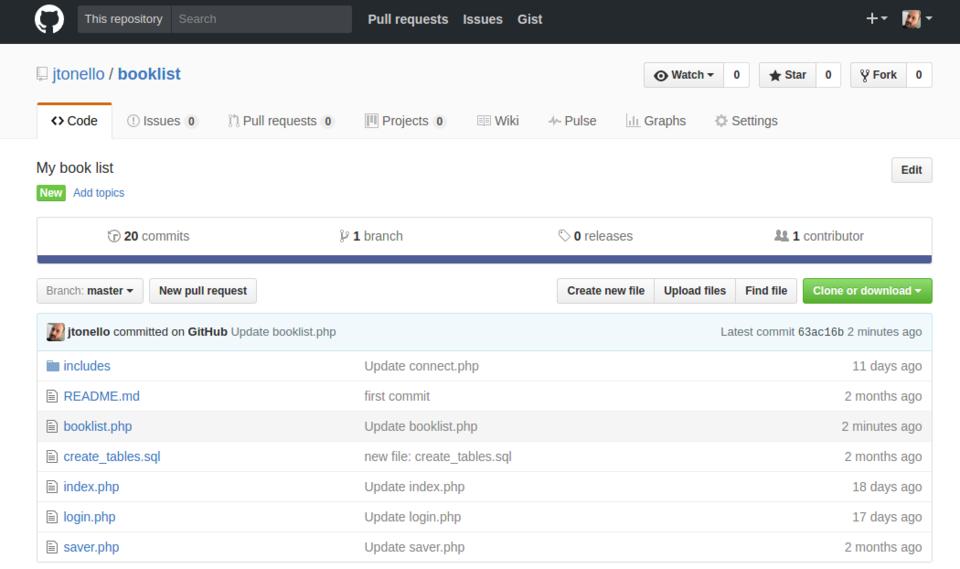Click the tag icon beside 0 releases

click(x=564, y=236)
